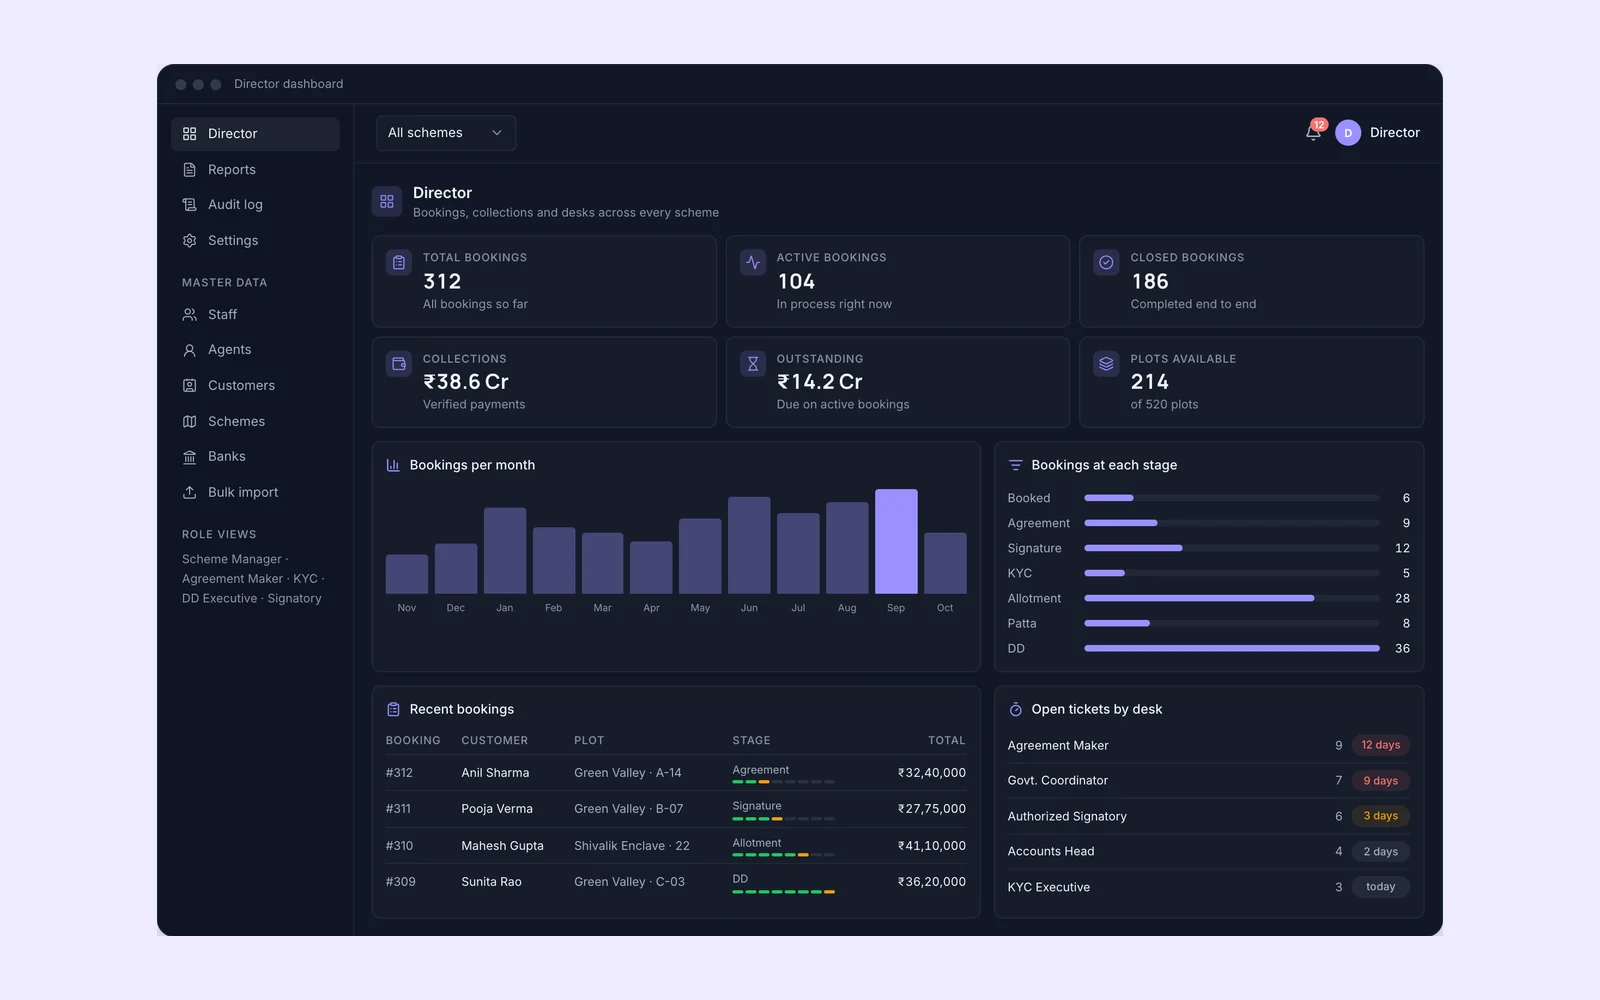The image size is (1600, 1000).
Task: Click the Authorized Signatory ticket row
Action: (x=1209, y=816)
